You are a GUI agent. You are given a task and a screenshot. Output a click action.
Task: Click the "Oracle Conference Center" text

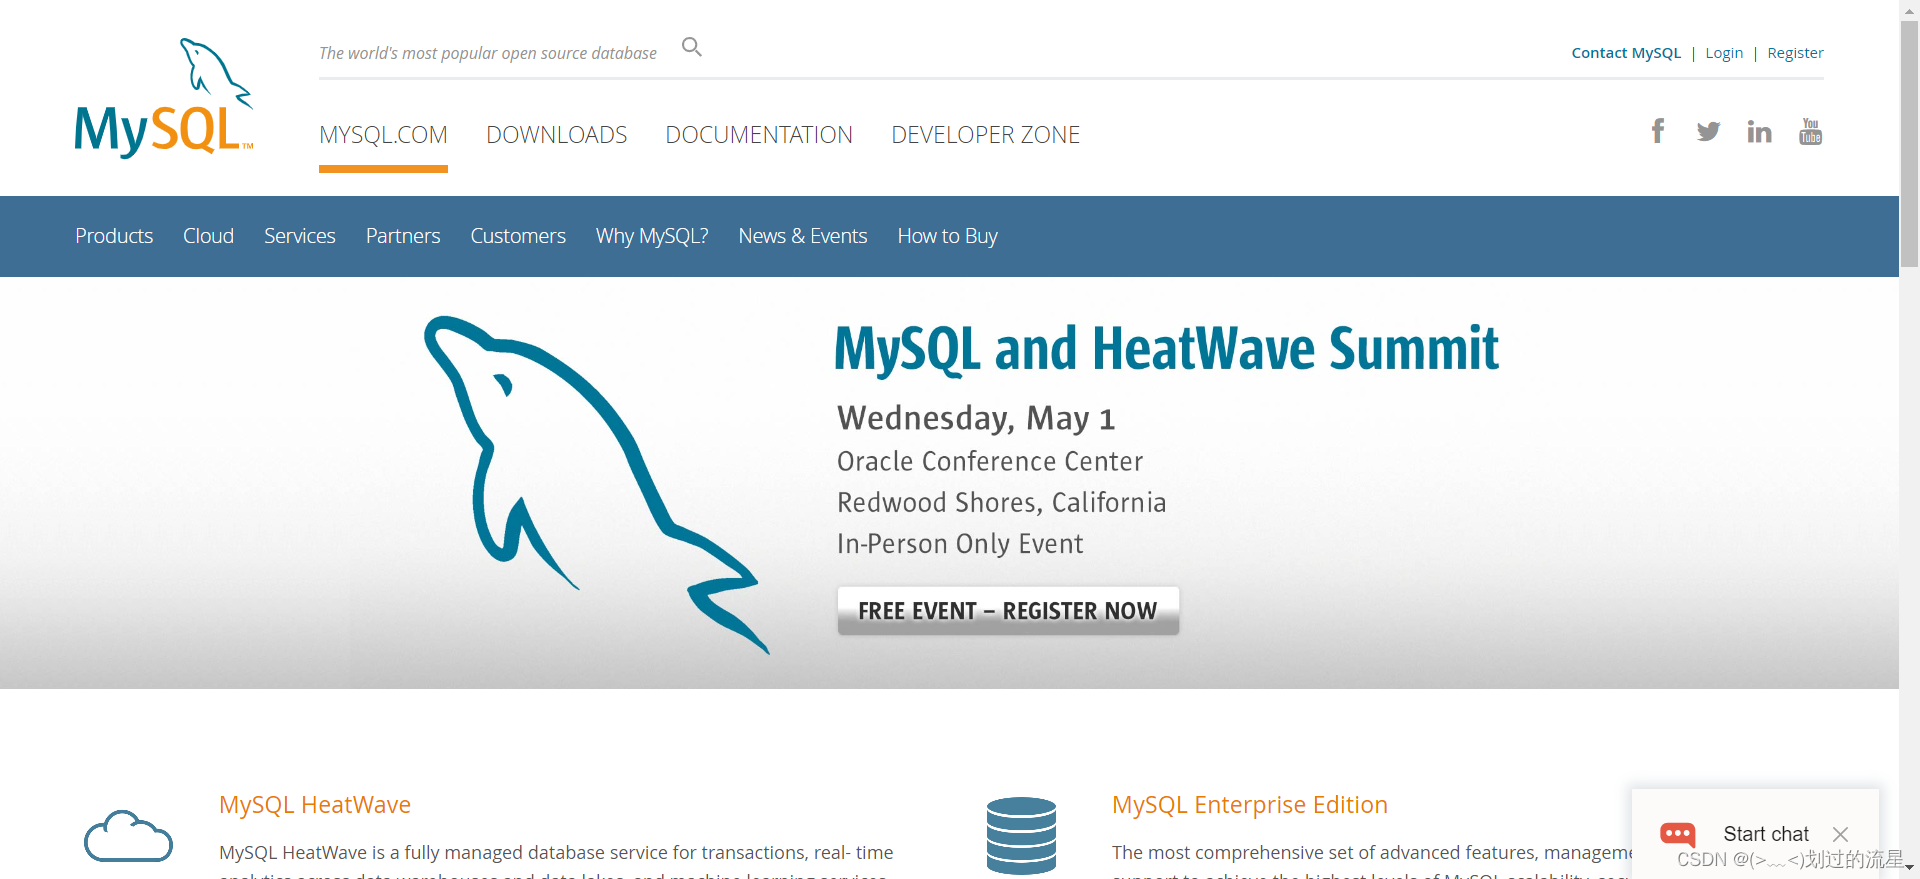point(990,461)
